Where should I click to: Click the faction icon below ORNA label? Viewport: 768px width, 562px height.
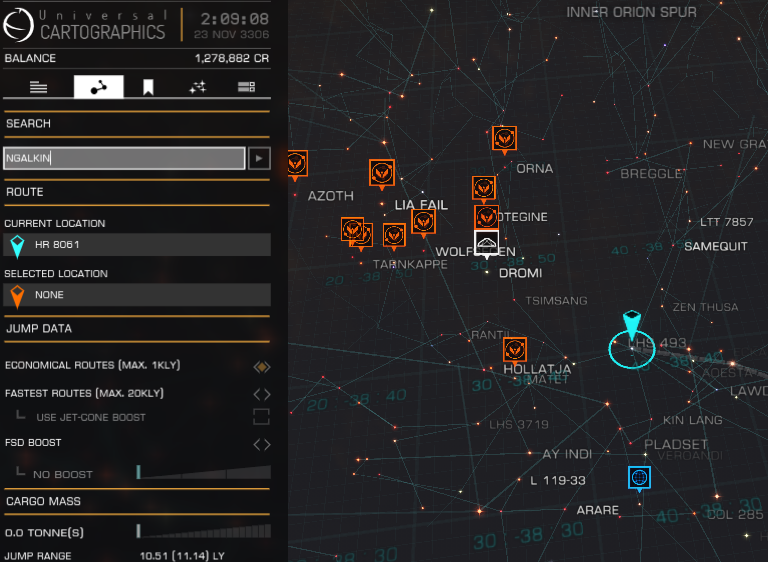coord(484,188)
